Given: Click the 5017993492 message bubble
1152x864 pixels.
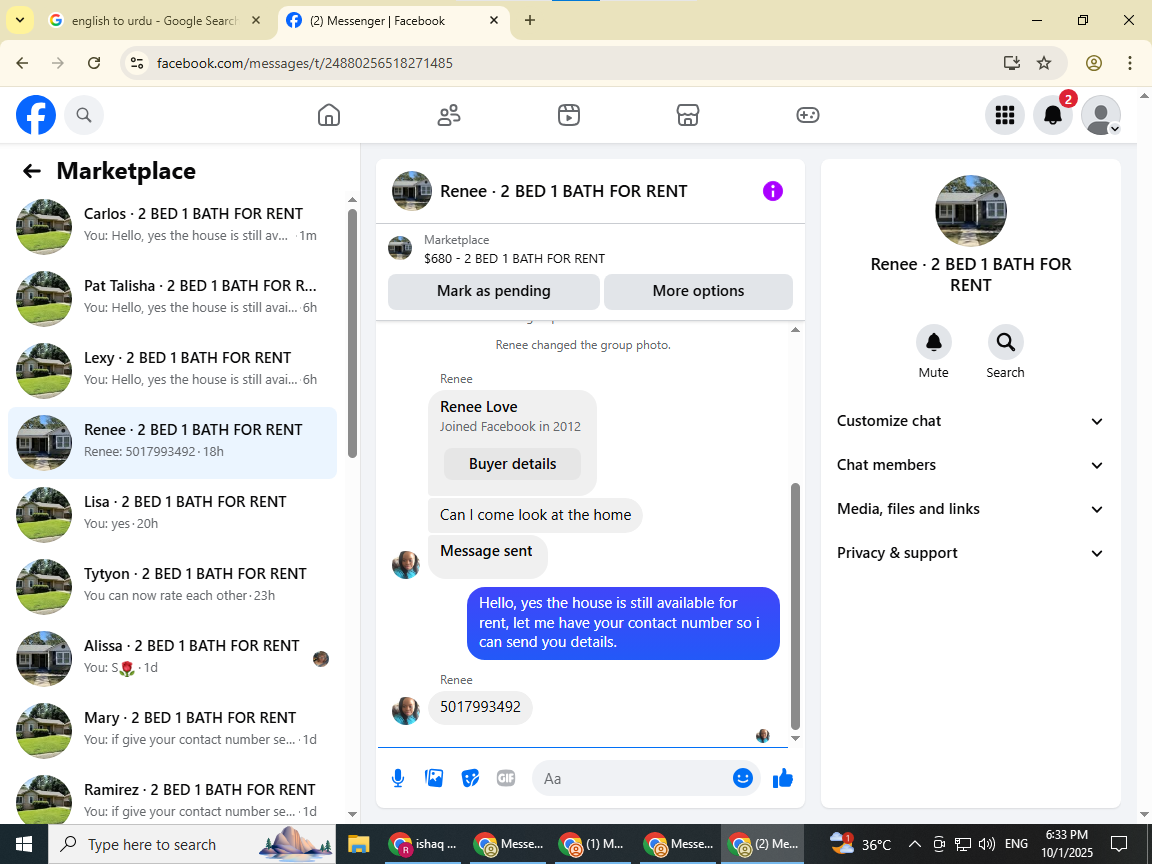Looking at the screenshot, I should (x=480, y=708).
